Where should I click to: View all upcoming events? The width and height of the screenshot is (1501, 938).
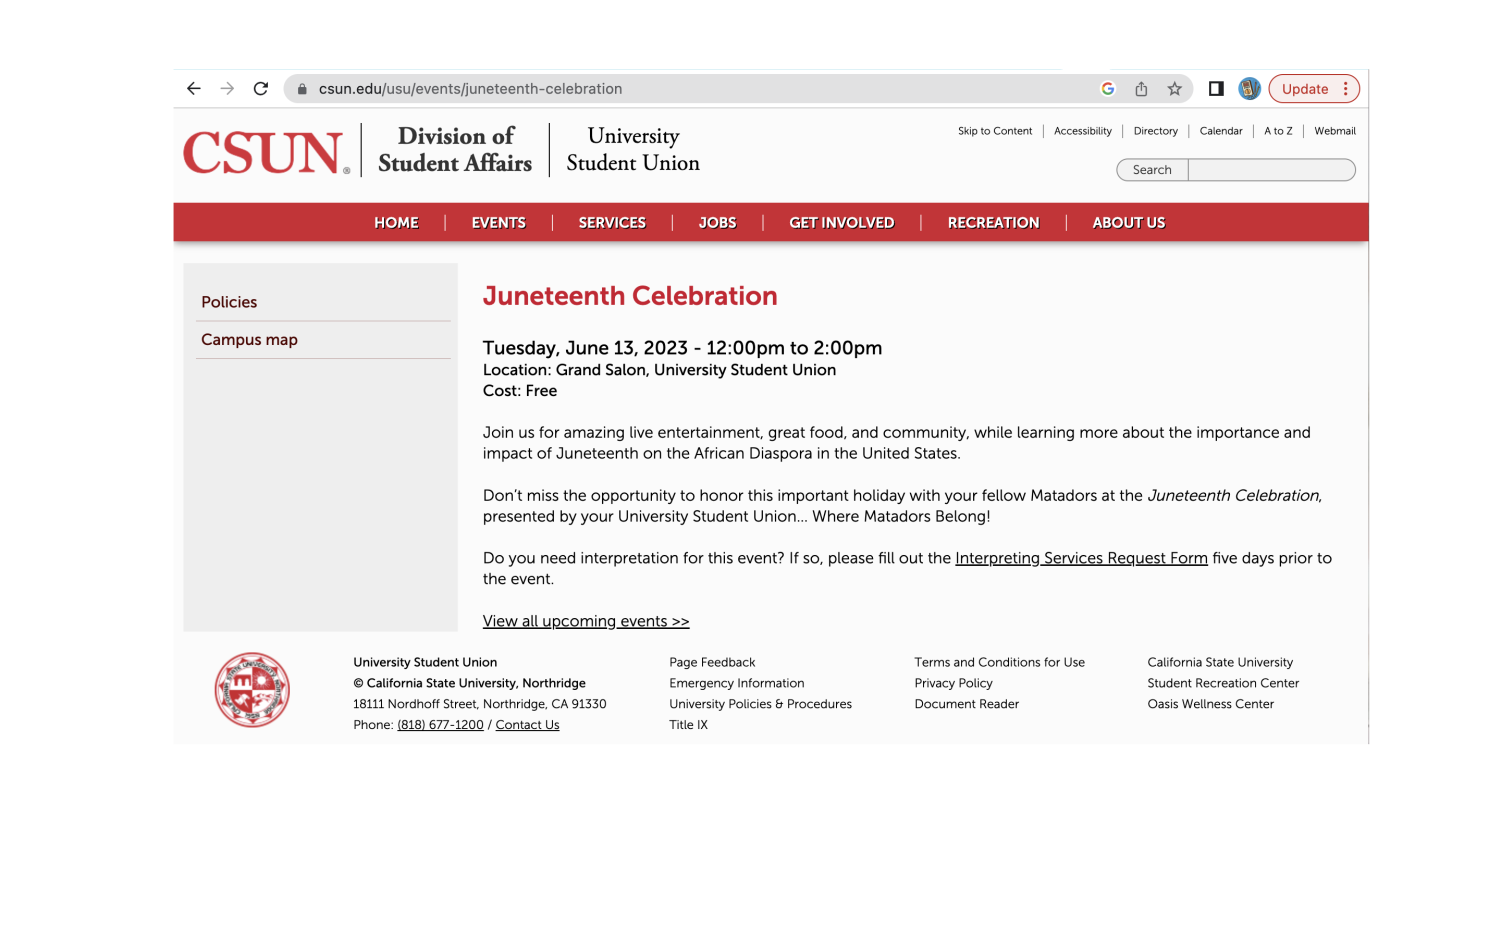585,621
